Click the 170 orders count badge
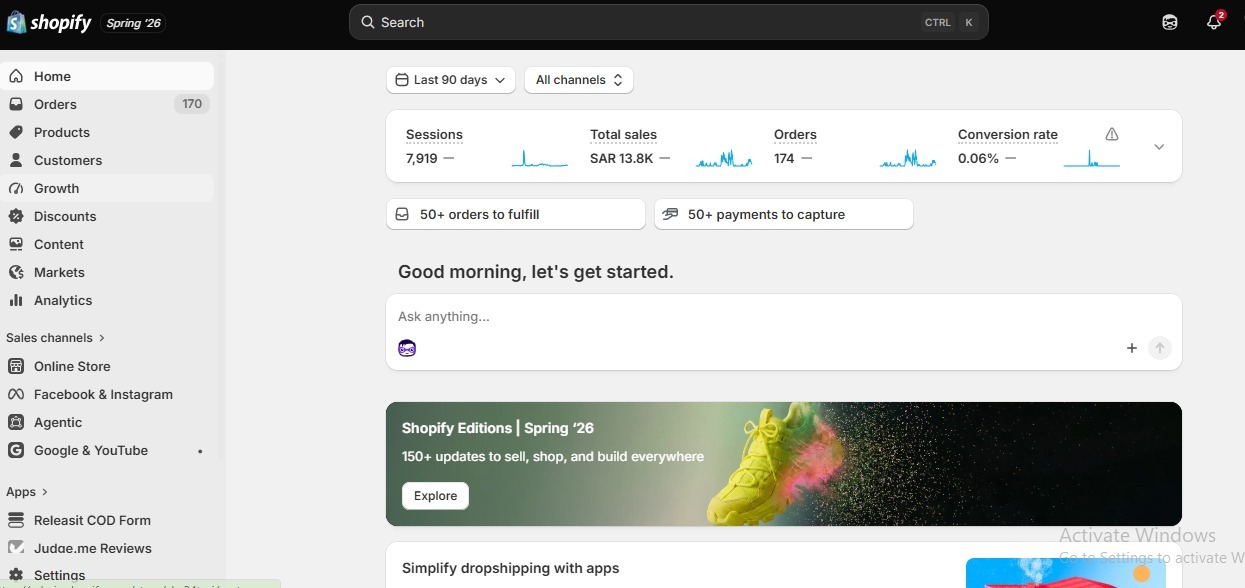This screenshot has height=588, width=1245. click(192, 104)
